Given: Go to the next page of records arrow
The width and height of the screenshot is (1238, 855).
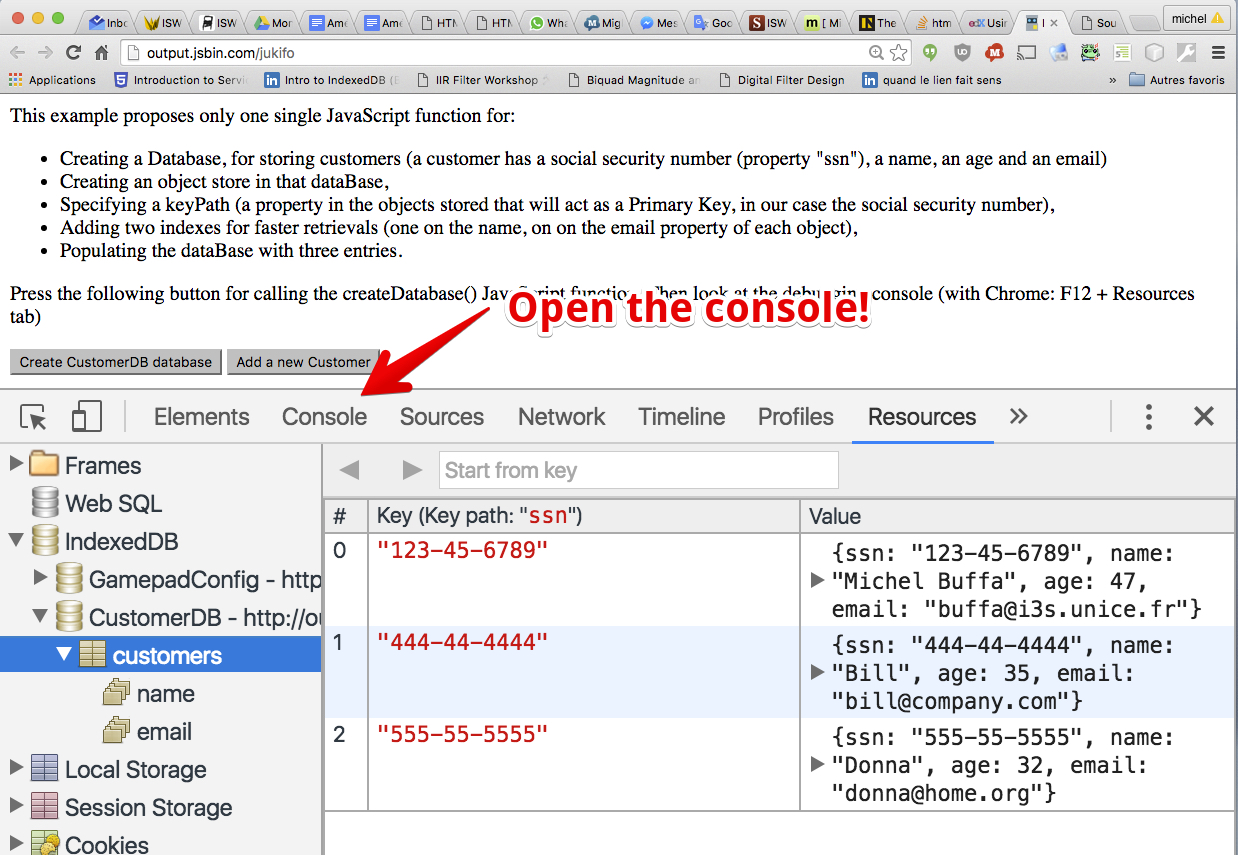Looking at the screenshot, I should click(411, 470).
